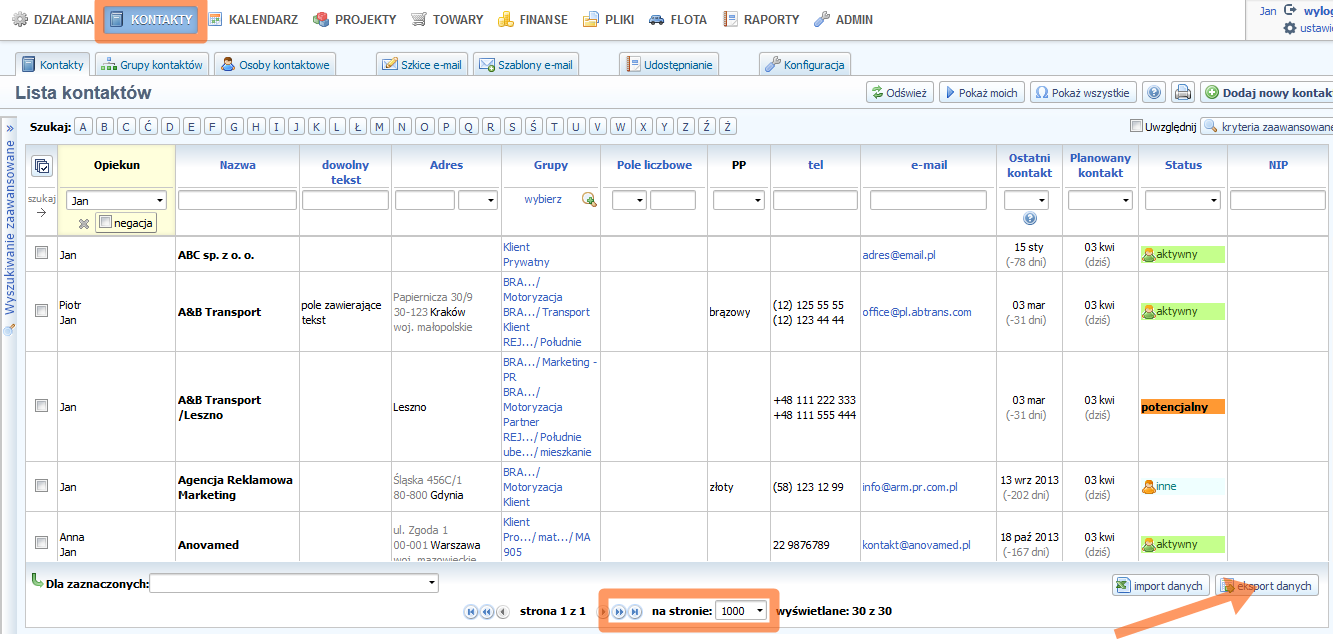Clear the Opiekun filter with X icon

pos(84,223)
